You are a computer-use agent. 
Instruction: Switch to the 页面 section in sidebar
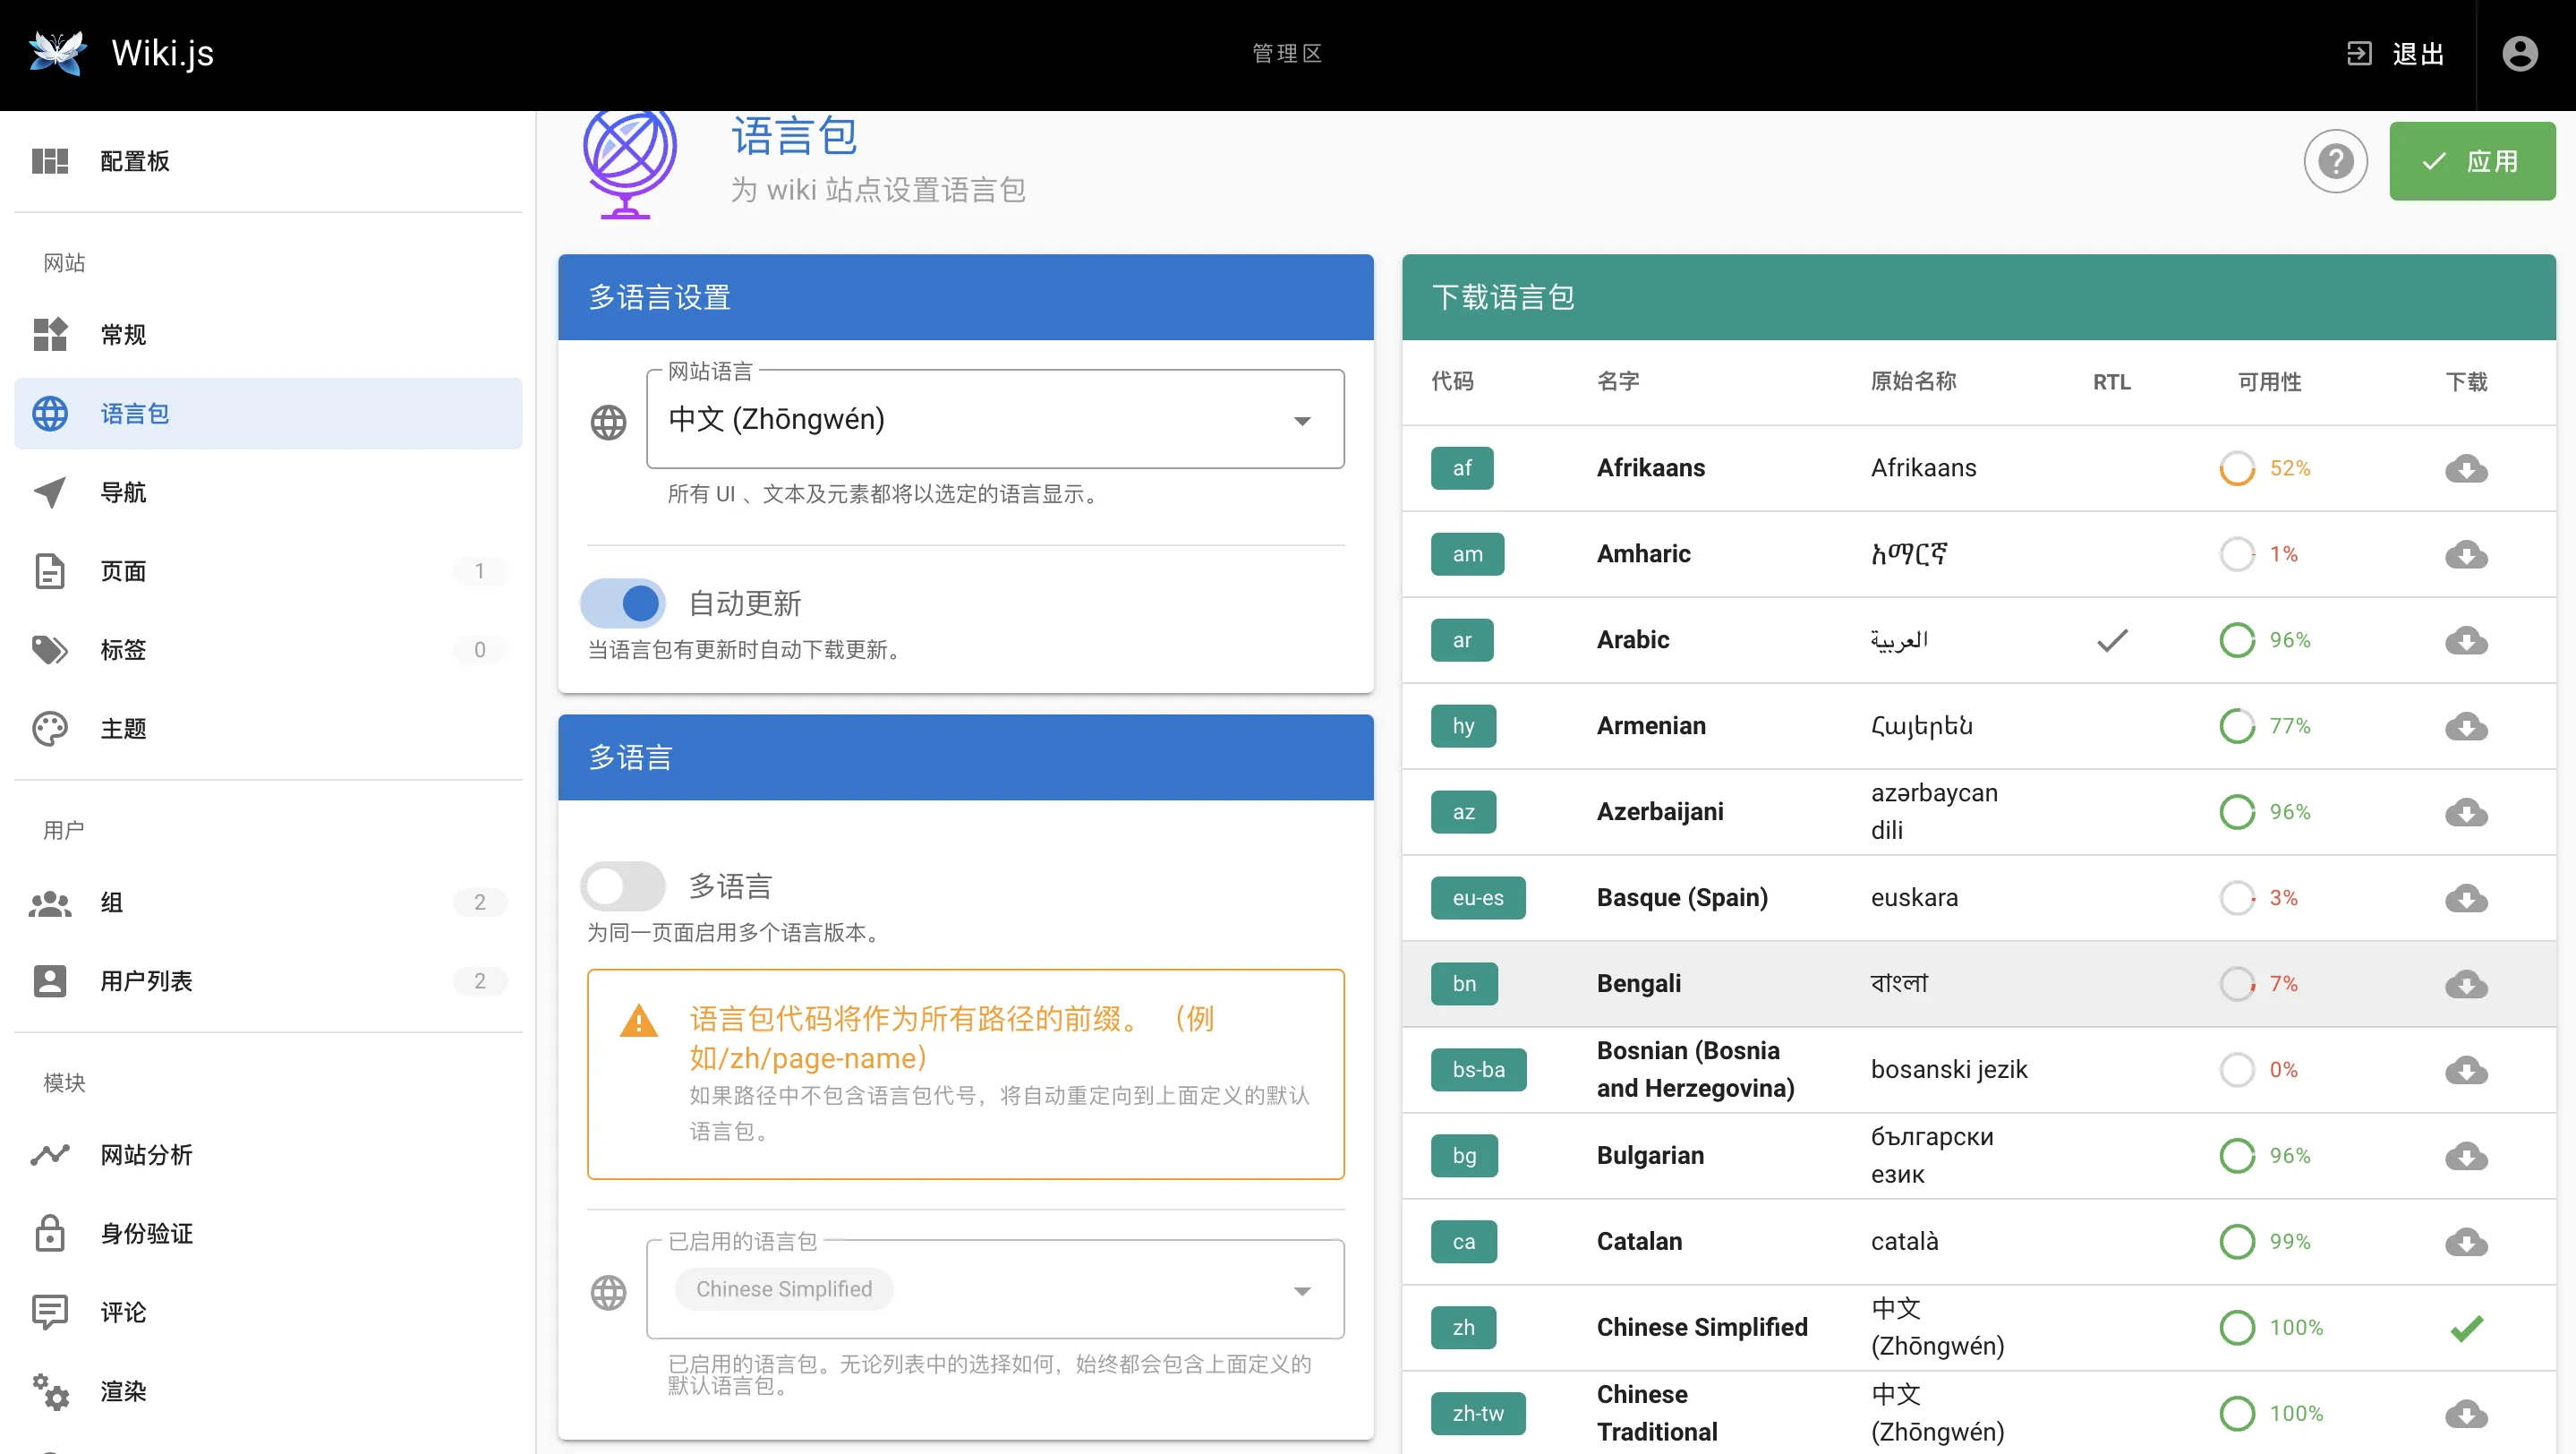click(x=124, y=570)
